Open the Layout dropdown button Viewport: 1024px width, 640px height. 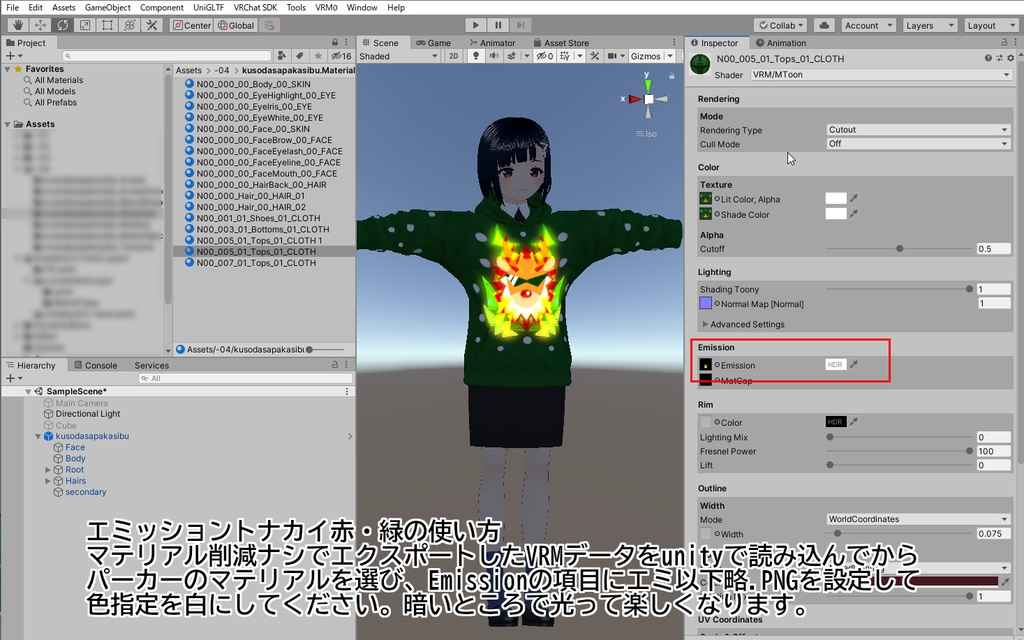(990, 24)
